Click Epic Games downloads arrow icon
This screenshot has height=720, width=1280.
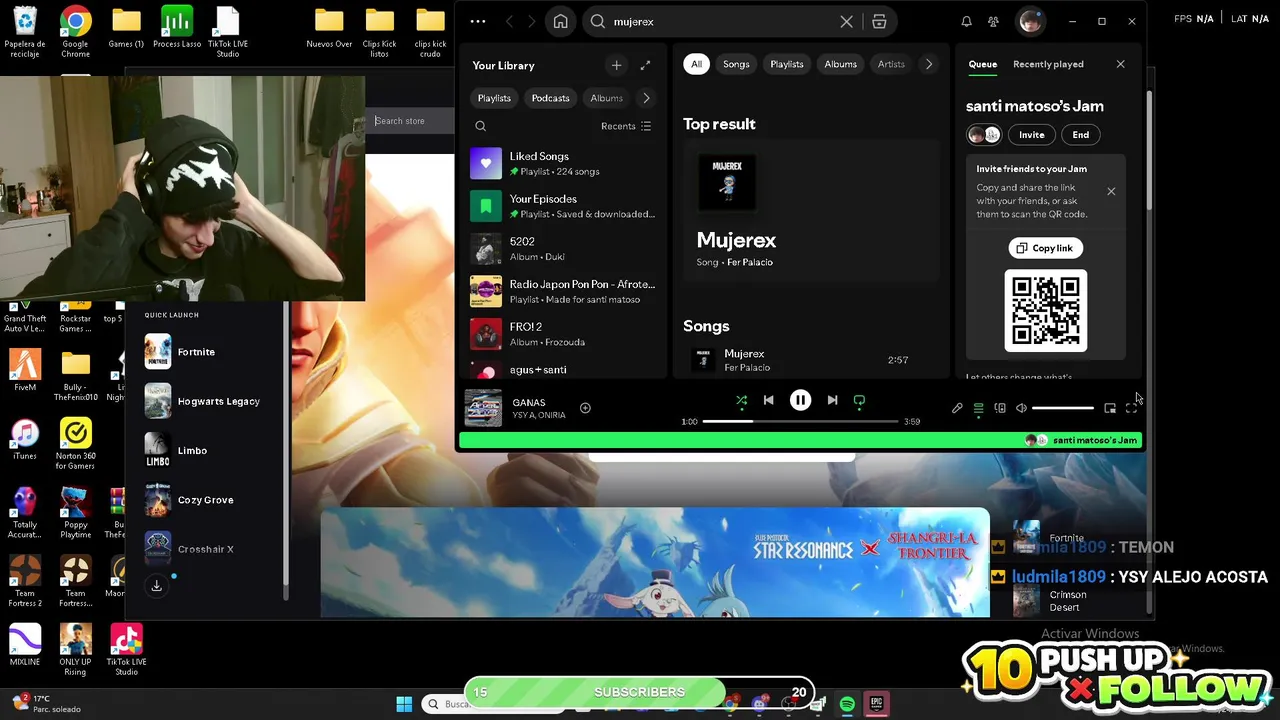point(157,586)
